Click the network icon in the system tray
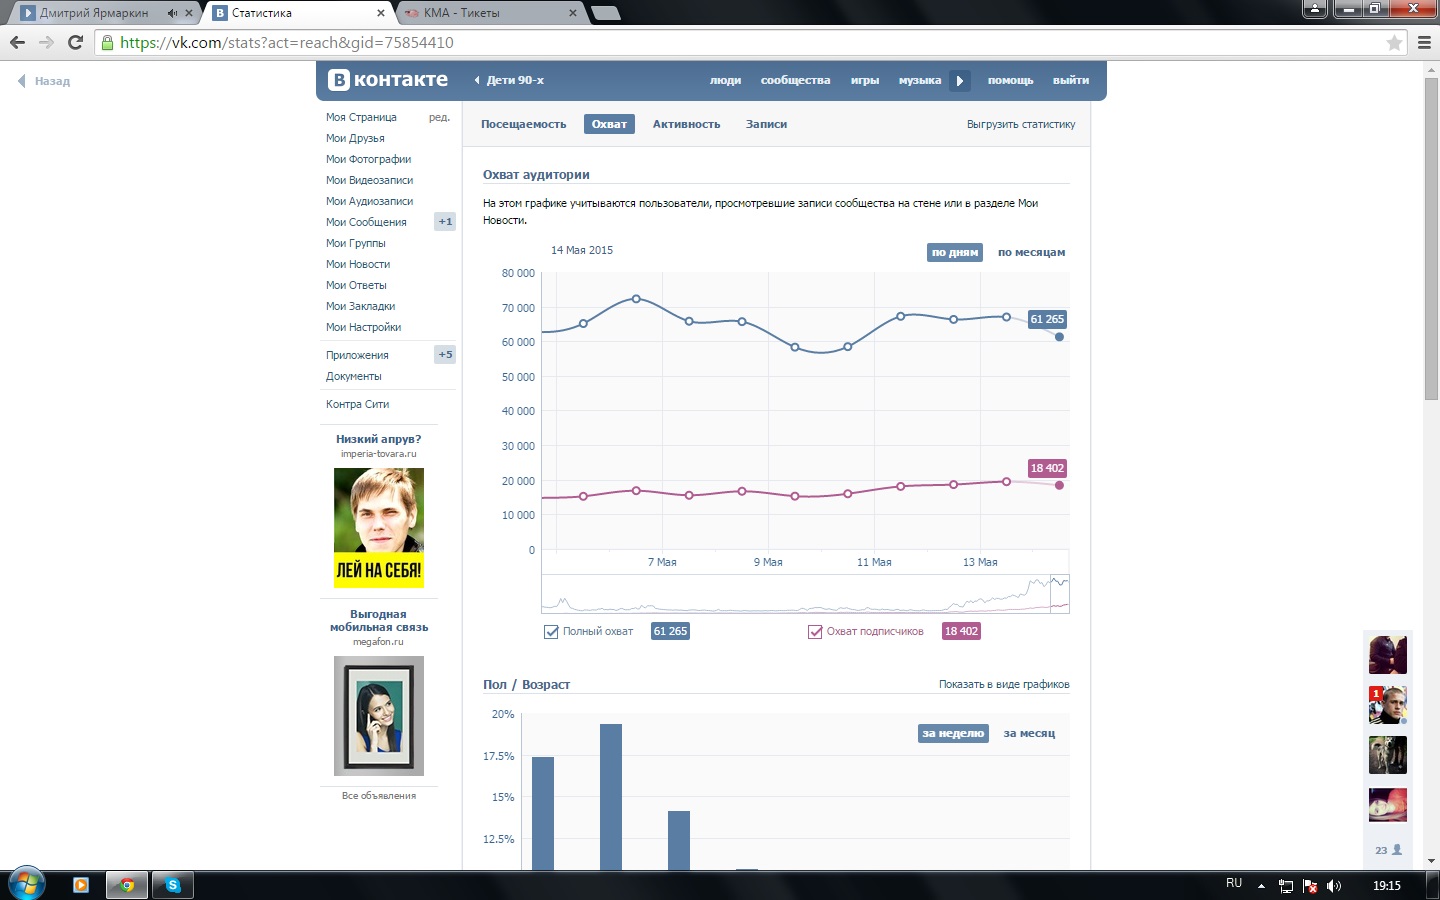Screen dimensions: 1440x900 click(1286, 886)
